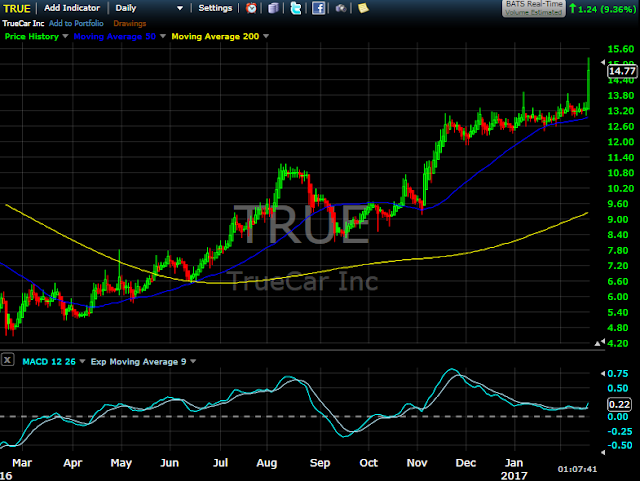Image resolution: width=640 pixels, height=481 pixels.
Task: Click the arrow marker beside the 0.75 MACD scale
Action: (603, 374)
